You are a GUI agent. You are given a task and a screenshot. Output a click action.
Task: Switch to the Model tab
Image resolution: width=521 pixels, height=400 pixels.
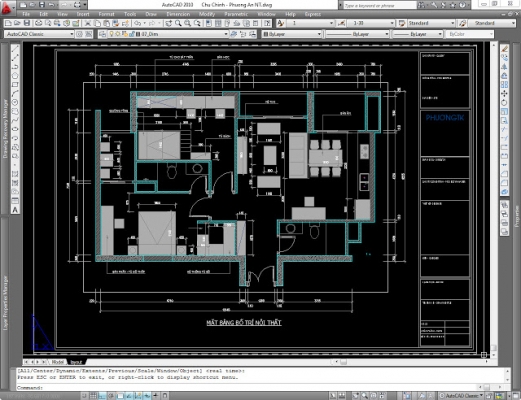58,362
